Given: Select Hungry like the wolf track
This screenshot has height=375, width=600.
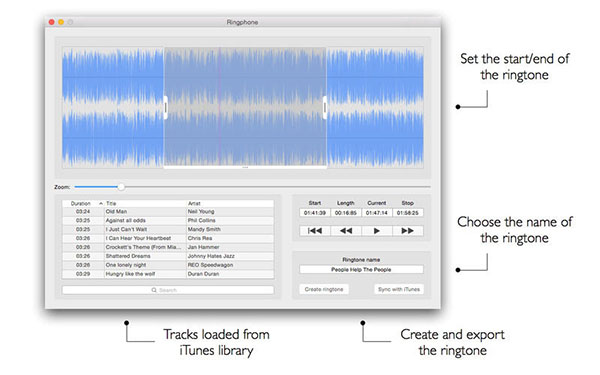Looking at the screenshot, I should (x=168, y=274).
